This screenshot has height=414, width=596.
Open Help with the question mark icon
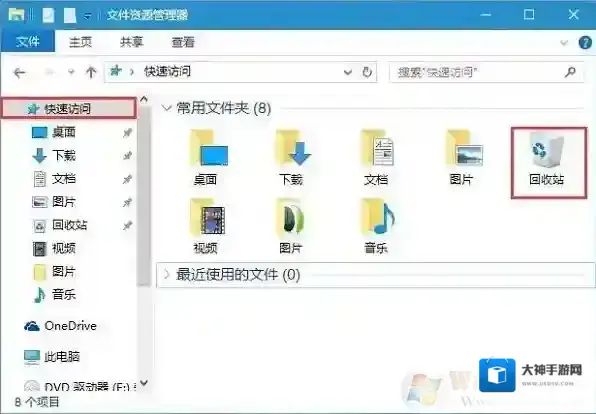point(585,42)
